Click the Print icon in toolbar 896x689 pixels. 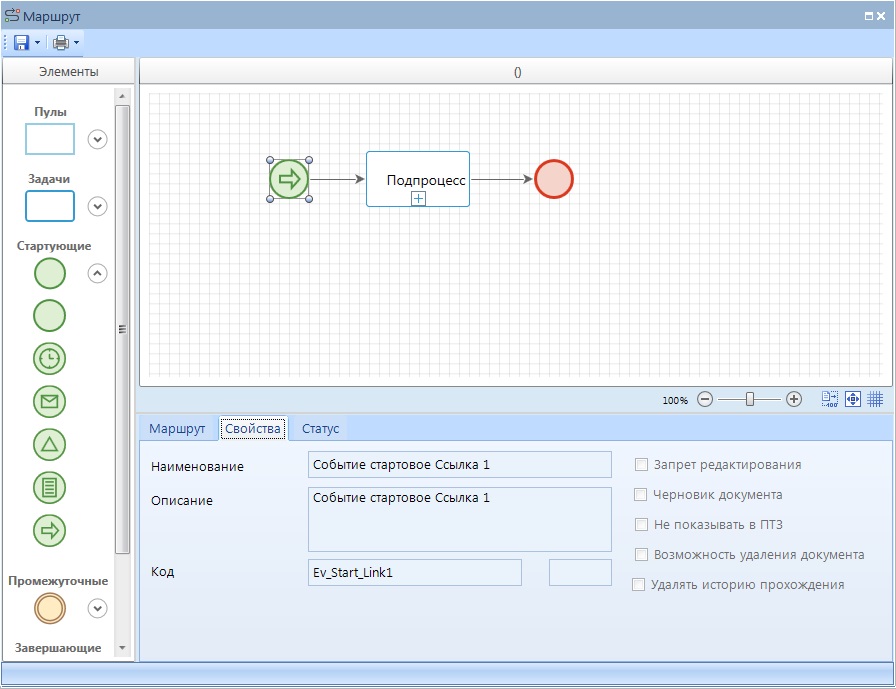[x=61, y=43]
